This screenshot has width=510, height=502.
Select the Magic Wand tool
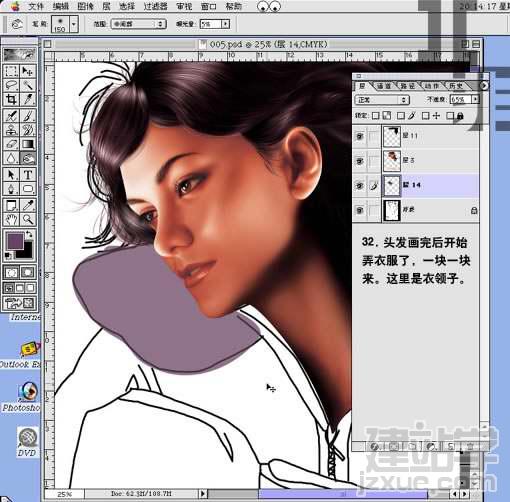pos(28,85)
